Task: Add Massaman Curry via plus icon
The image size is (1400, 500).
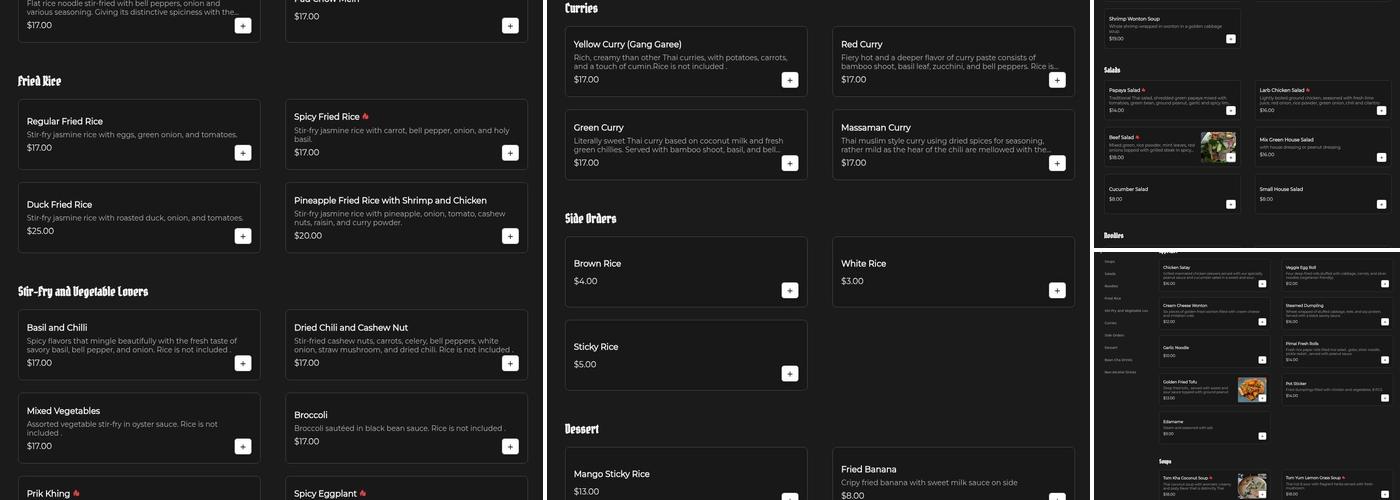Action: click(1057, 163)
